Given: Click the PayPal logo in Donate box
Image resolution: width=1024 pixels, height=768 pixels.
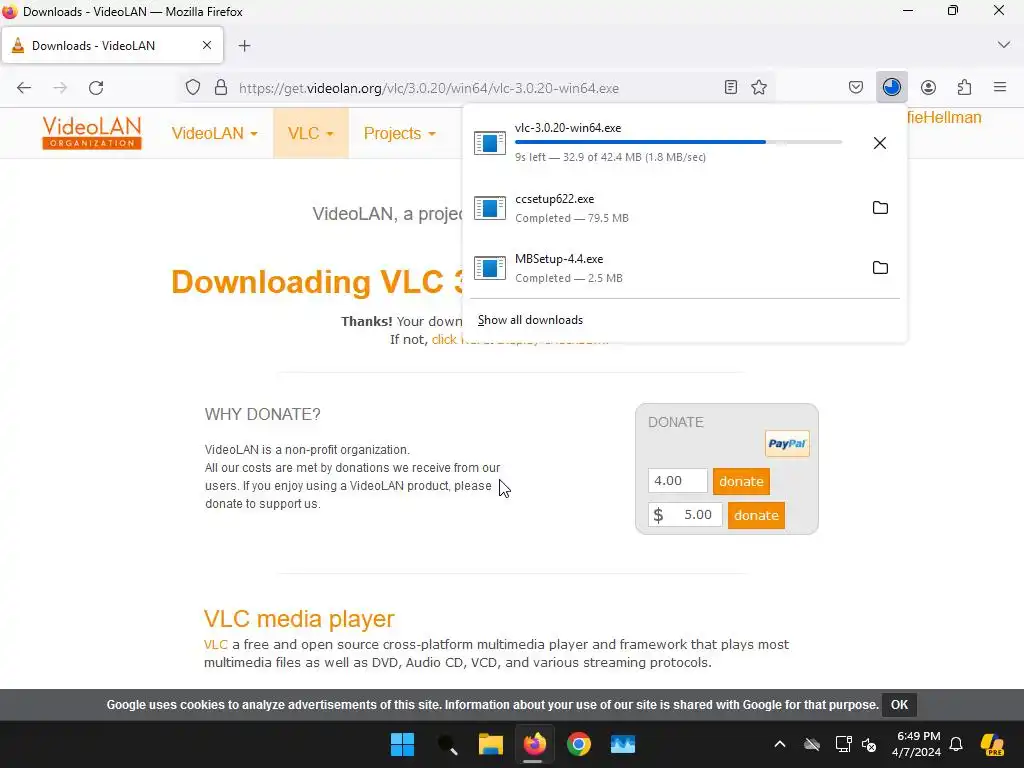Looking at the screenshot, I should [787, 444].
